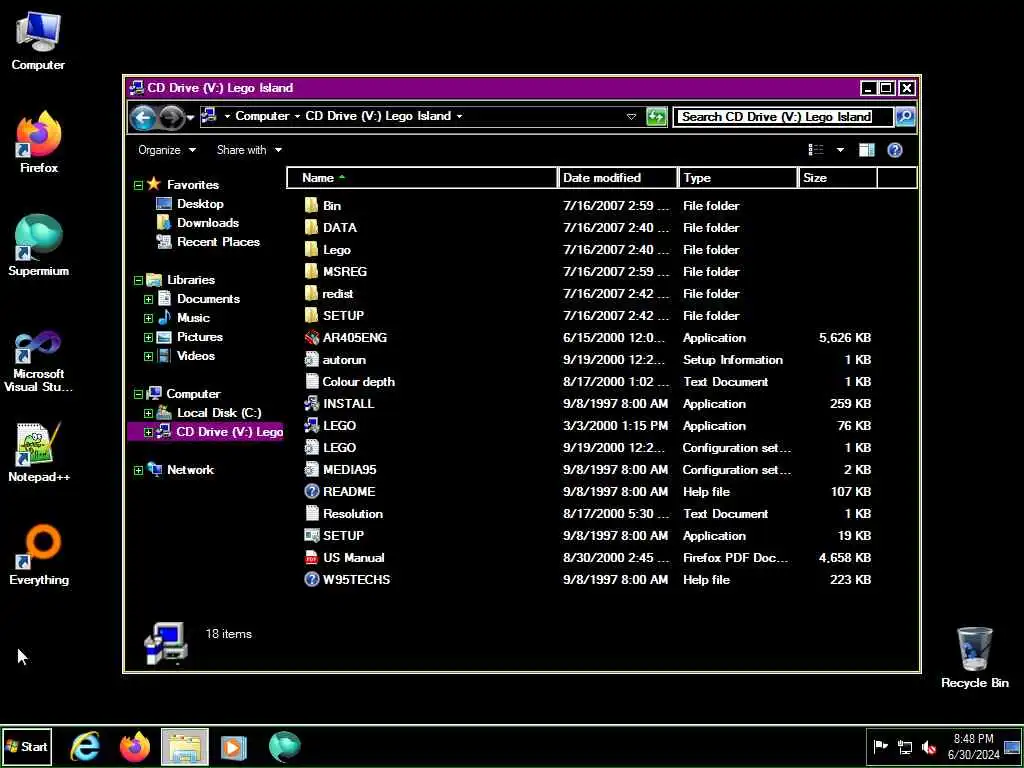1024x768 pixels.
Task: Select the MSREG folder
Action: click(336, 272)
